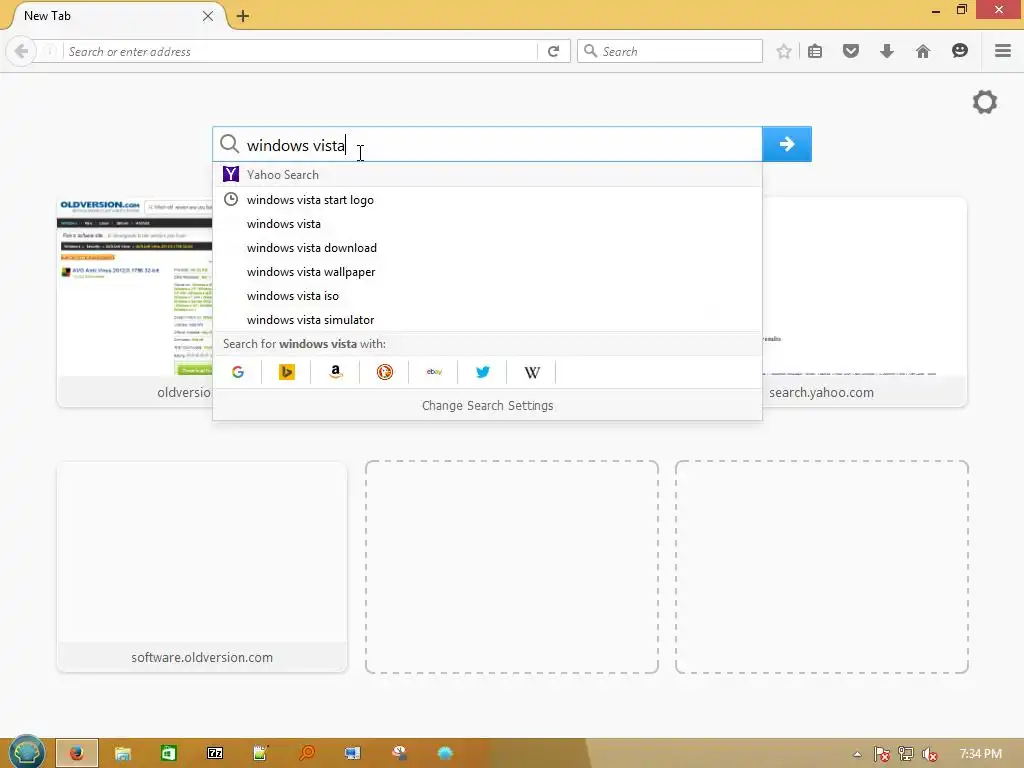
Task: Open Notepad++ icon in taskbar
Action: tap(260, 753)
